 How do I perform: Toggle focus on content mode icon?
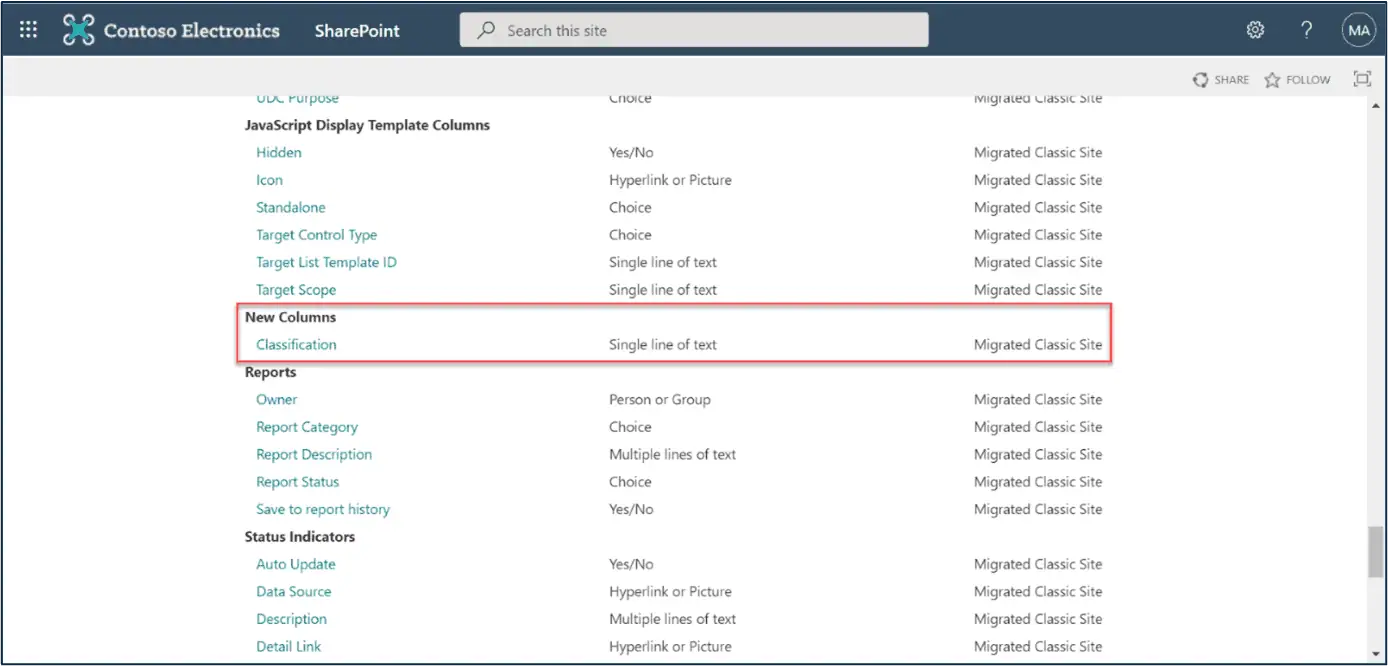1362,79
